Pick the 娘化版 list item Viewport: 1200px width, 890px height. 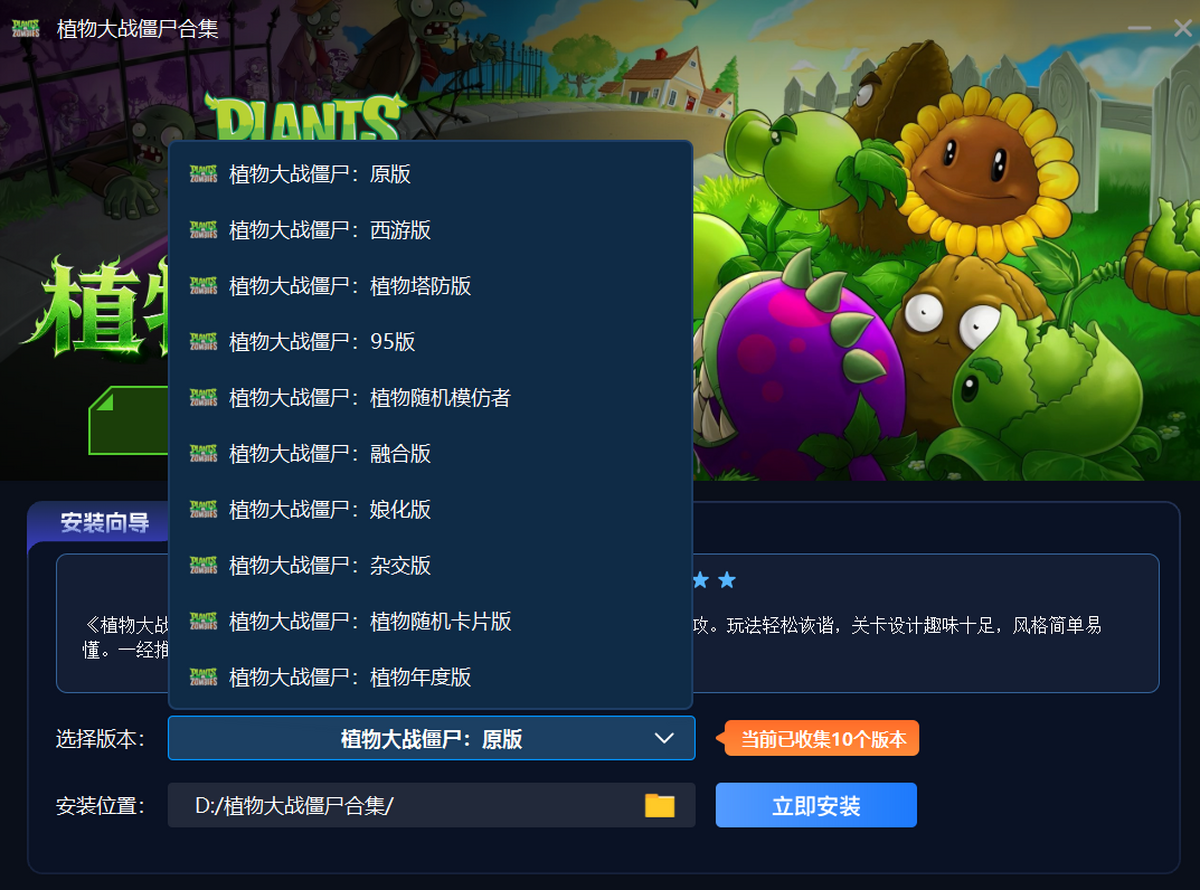pos(430,510)
